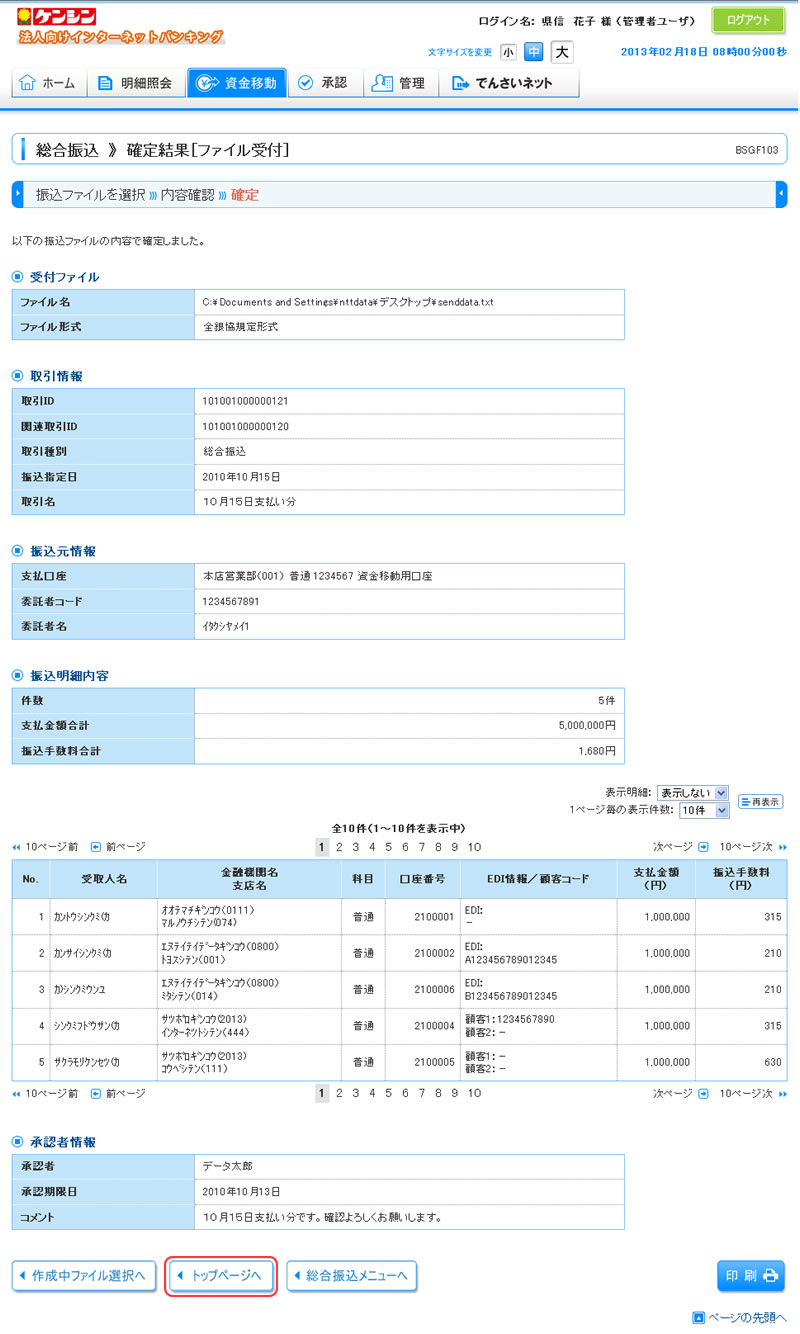Set font size to 大
The width and height of the screenshot is (800, 1334).
[562, 52]
